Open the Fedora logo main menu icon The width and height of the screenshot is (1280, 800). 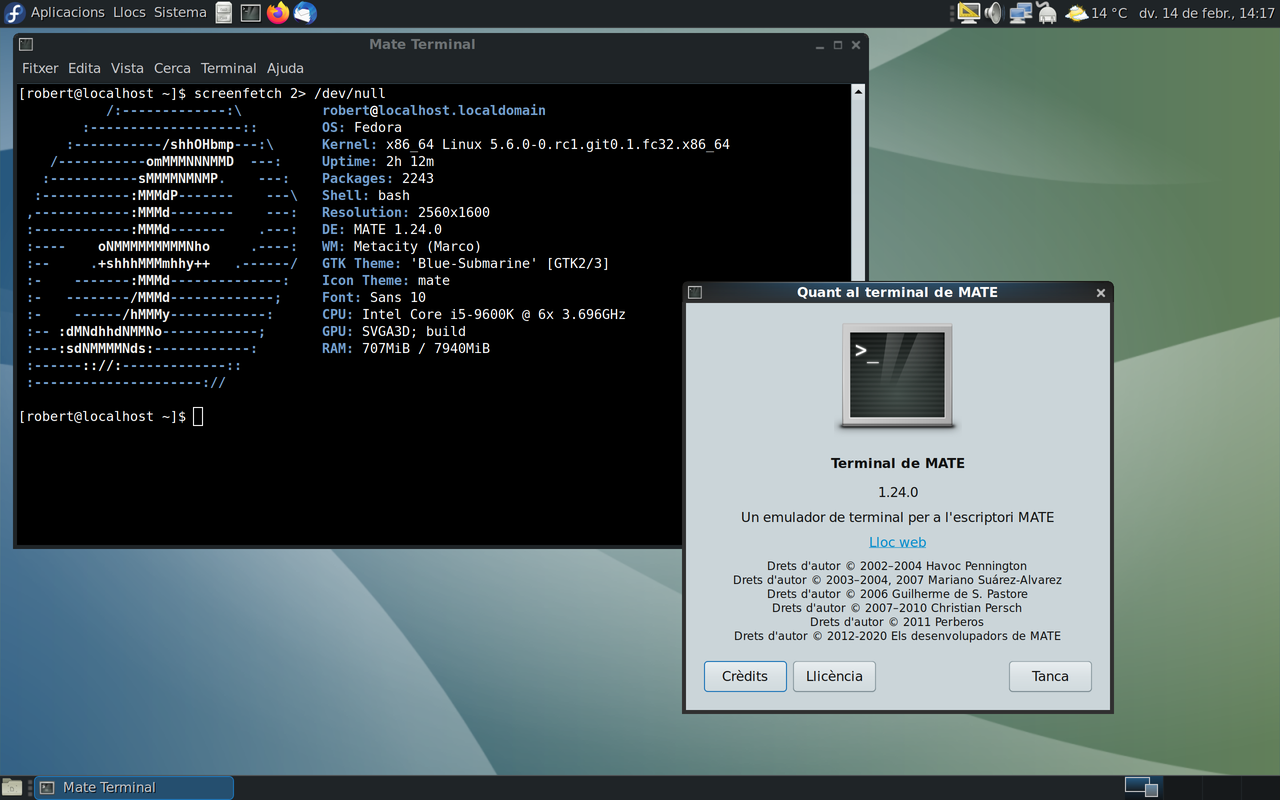pyautogui.click(x=14, y=13)
